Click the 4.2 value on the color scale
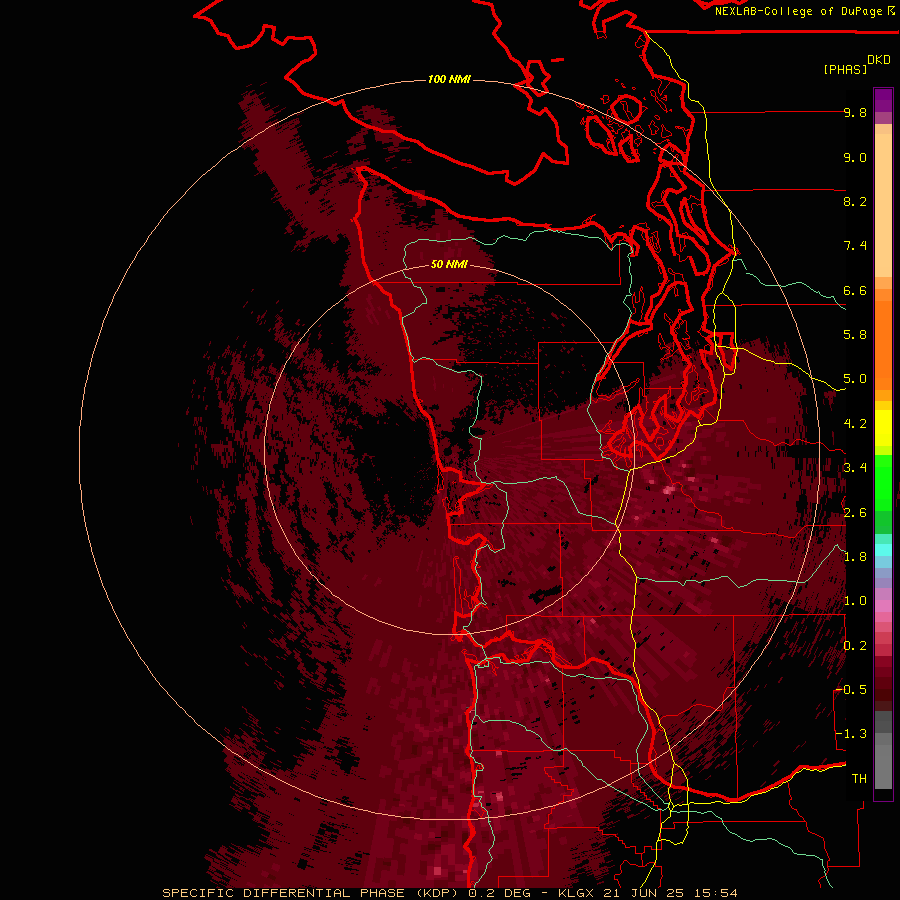The width and height of the screenshot is (900, 900). [855, 424]
